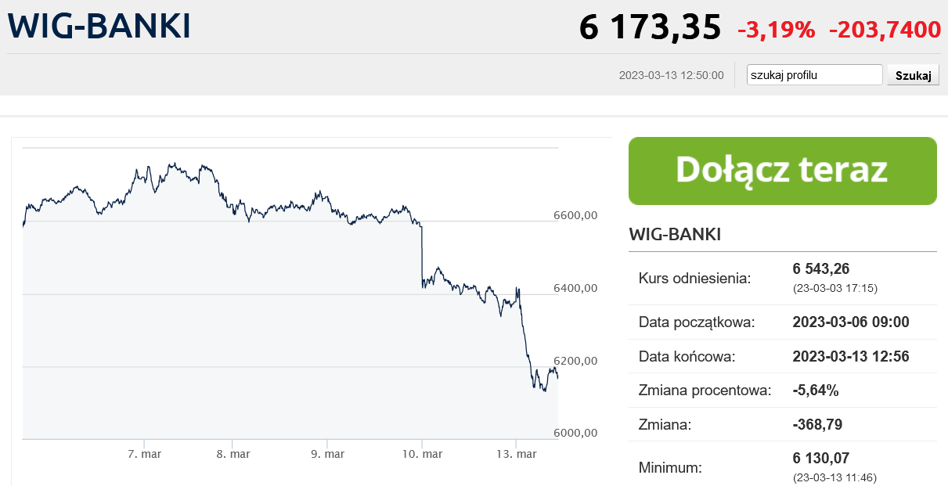Click the Minimum value 6 130,07
948x486 pixels.
point(821,459)
